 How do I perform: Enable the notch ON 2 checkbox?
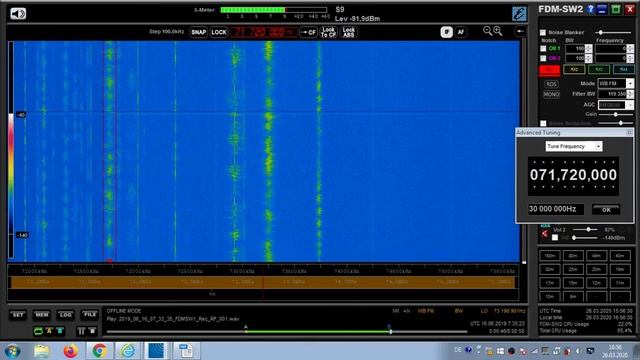pyautogui.click(x=543, y=58)
